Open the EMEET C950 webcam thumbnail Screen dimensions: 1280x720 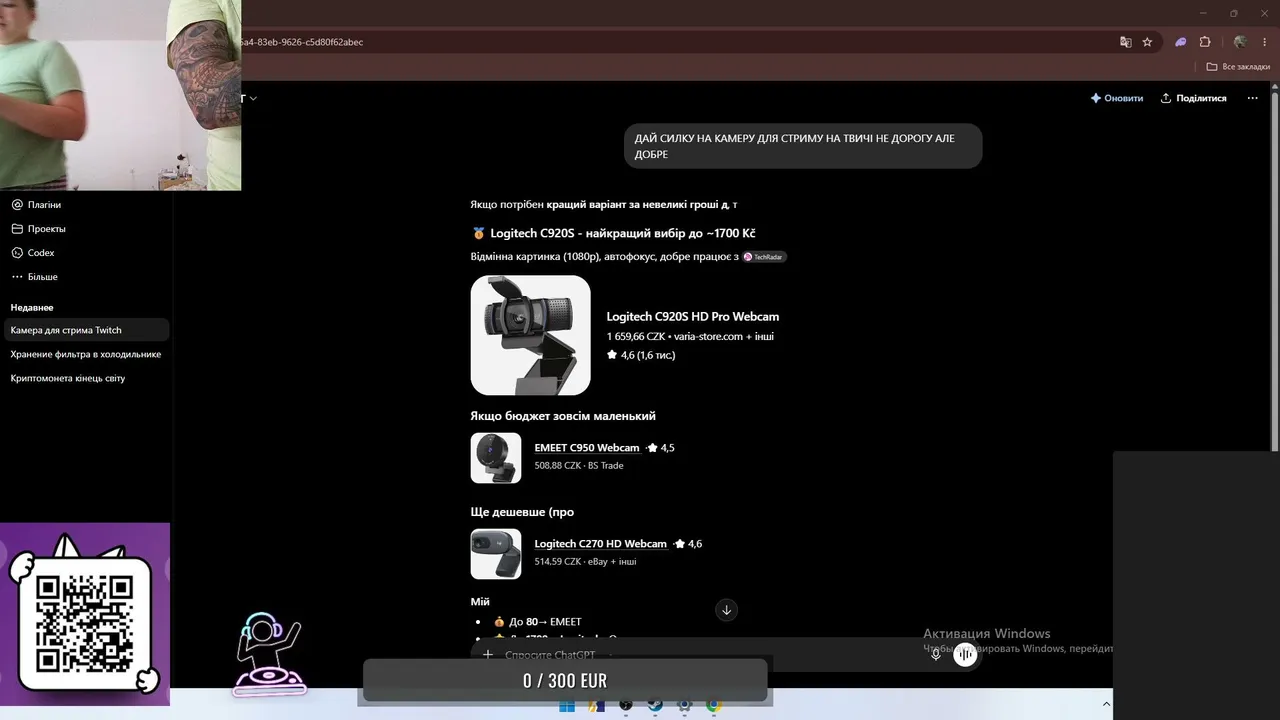tap(496, 458)
